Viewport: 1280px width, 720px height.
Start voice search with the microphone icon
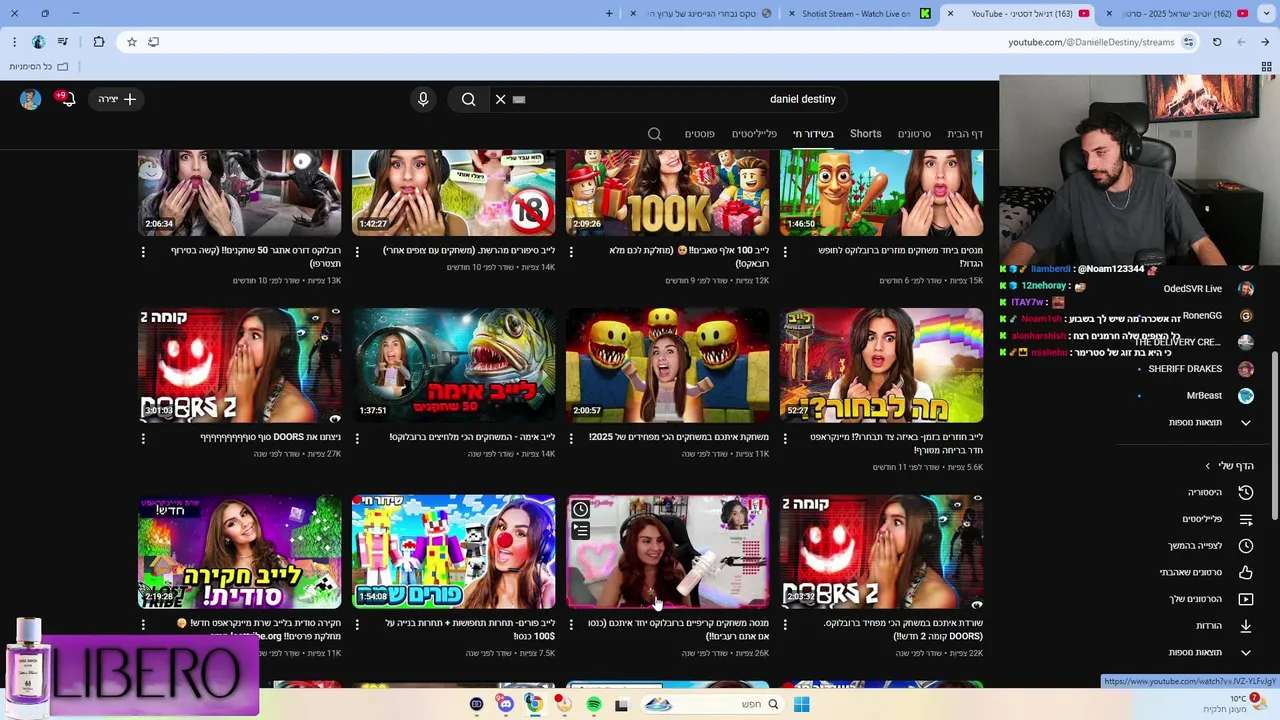click(423, 99)
